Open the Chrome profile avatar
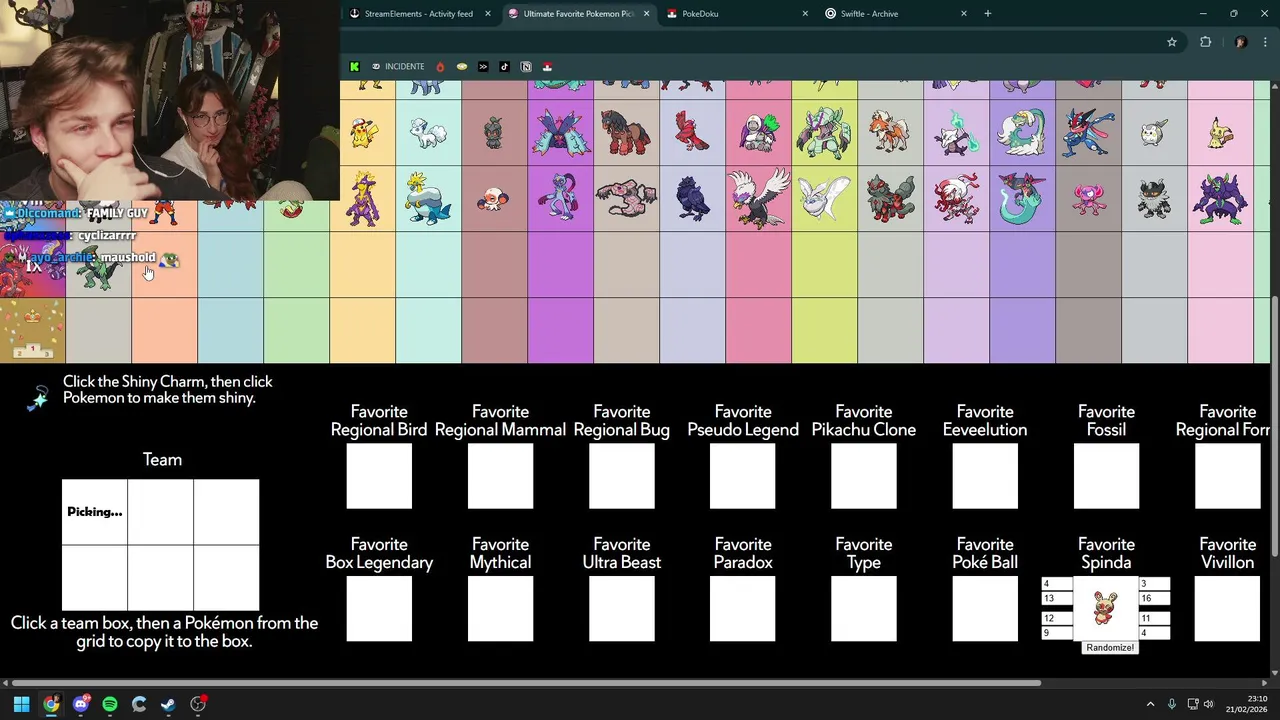The width and height of the screenshot is (1280, 720). tap(1241, 42)
